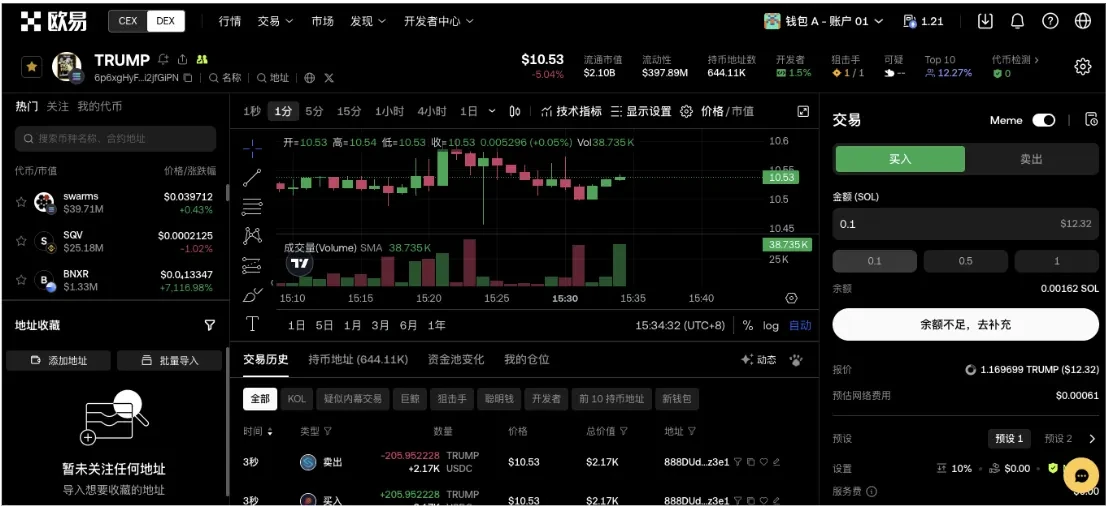Open the TRUMP token settings gear

(x=1082, y=67)
